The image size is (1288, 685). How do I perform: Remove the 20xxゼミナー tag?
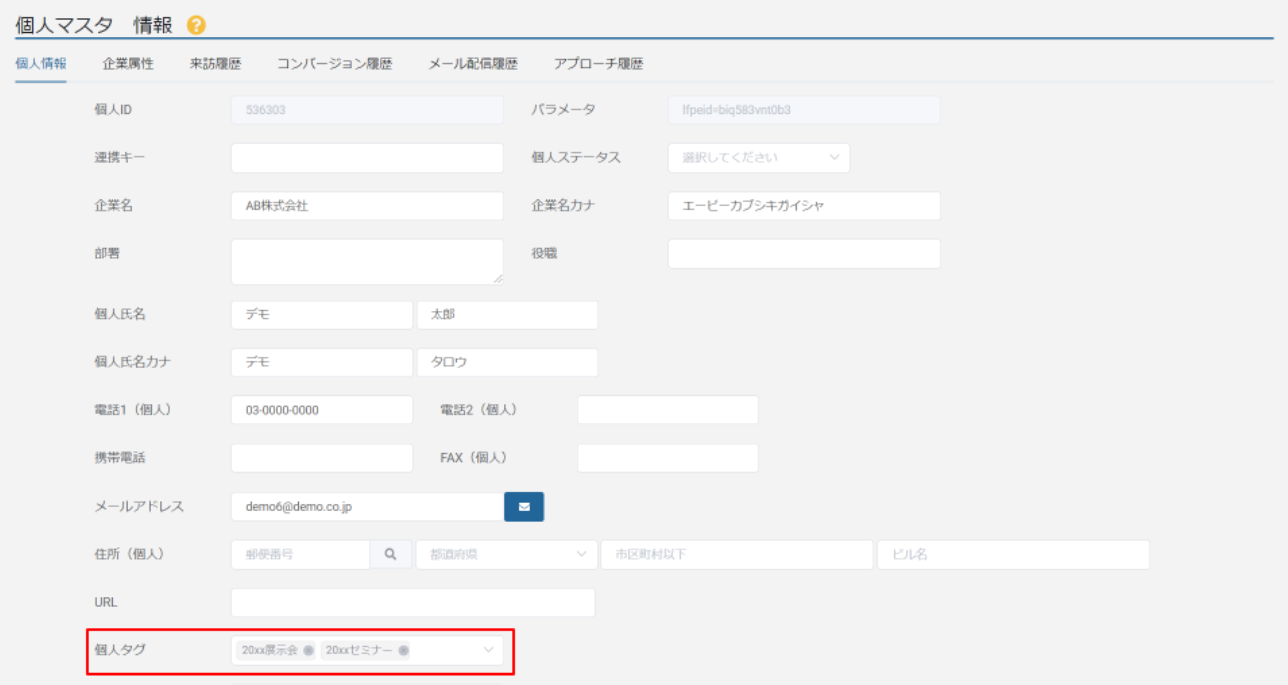pyautogui.click(x=403, y=651)
